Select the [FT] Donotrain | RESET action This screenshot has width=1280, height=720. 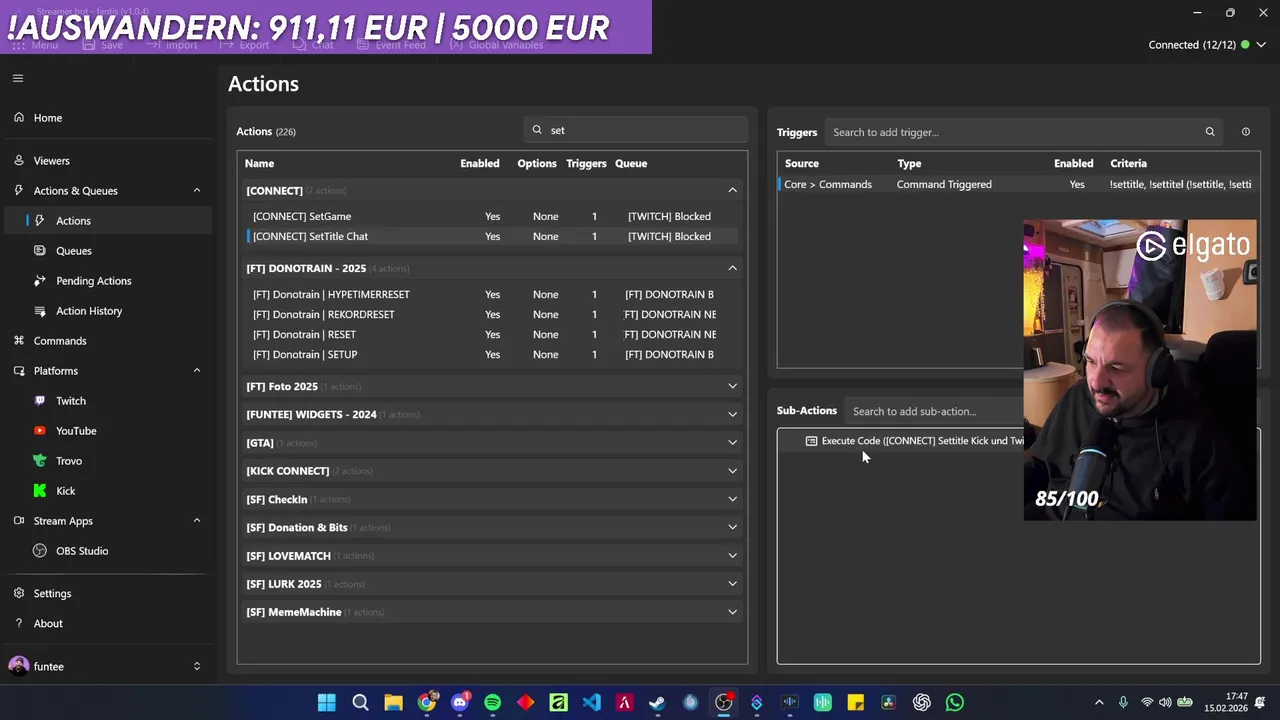(x=492, y=334)
